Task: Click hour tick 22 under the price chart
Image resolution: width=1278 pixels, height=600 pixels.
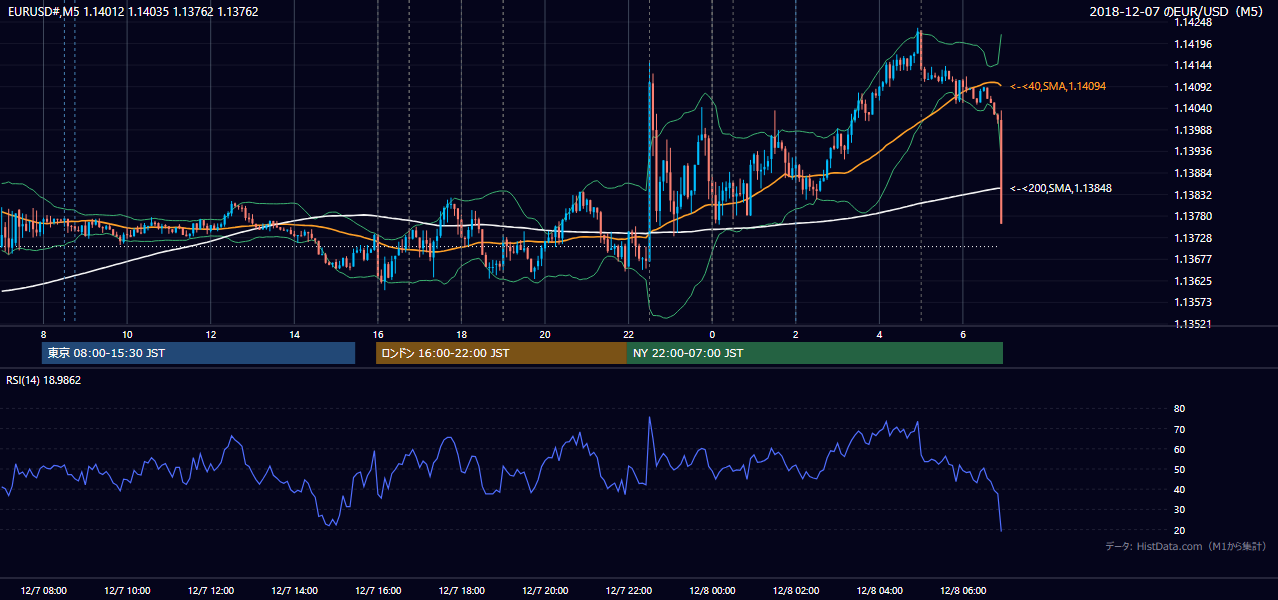Action: pyautogui.click(x=628, y=334)
